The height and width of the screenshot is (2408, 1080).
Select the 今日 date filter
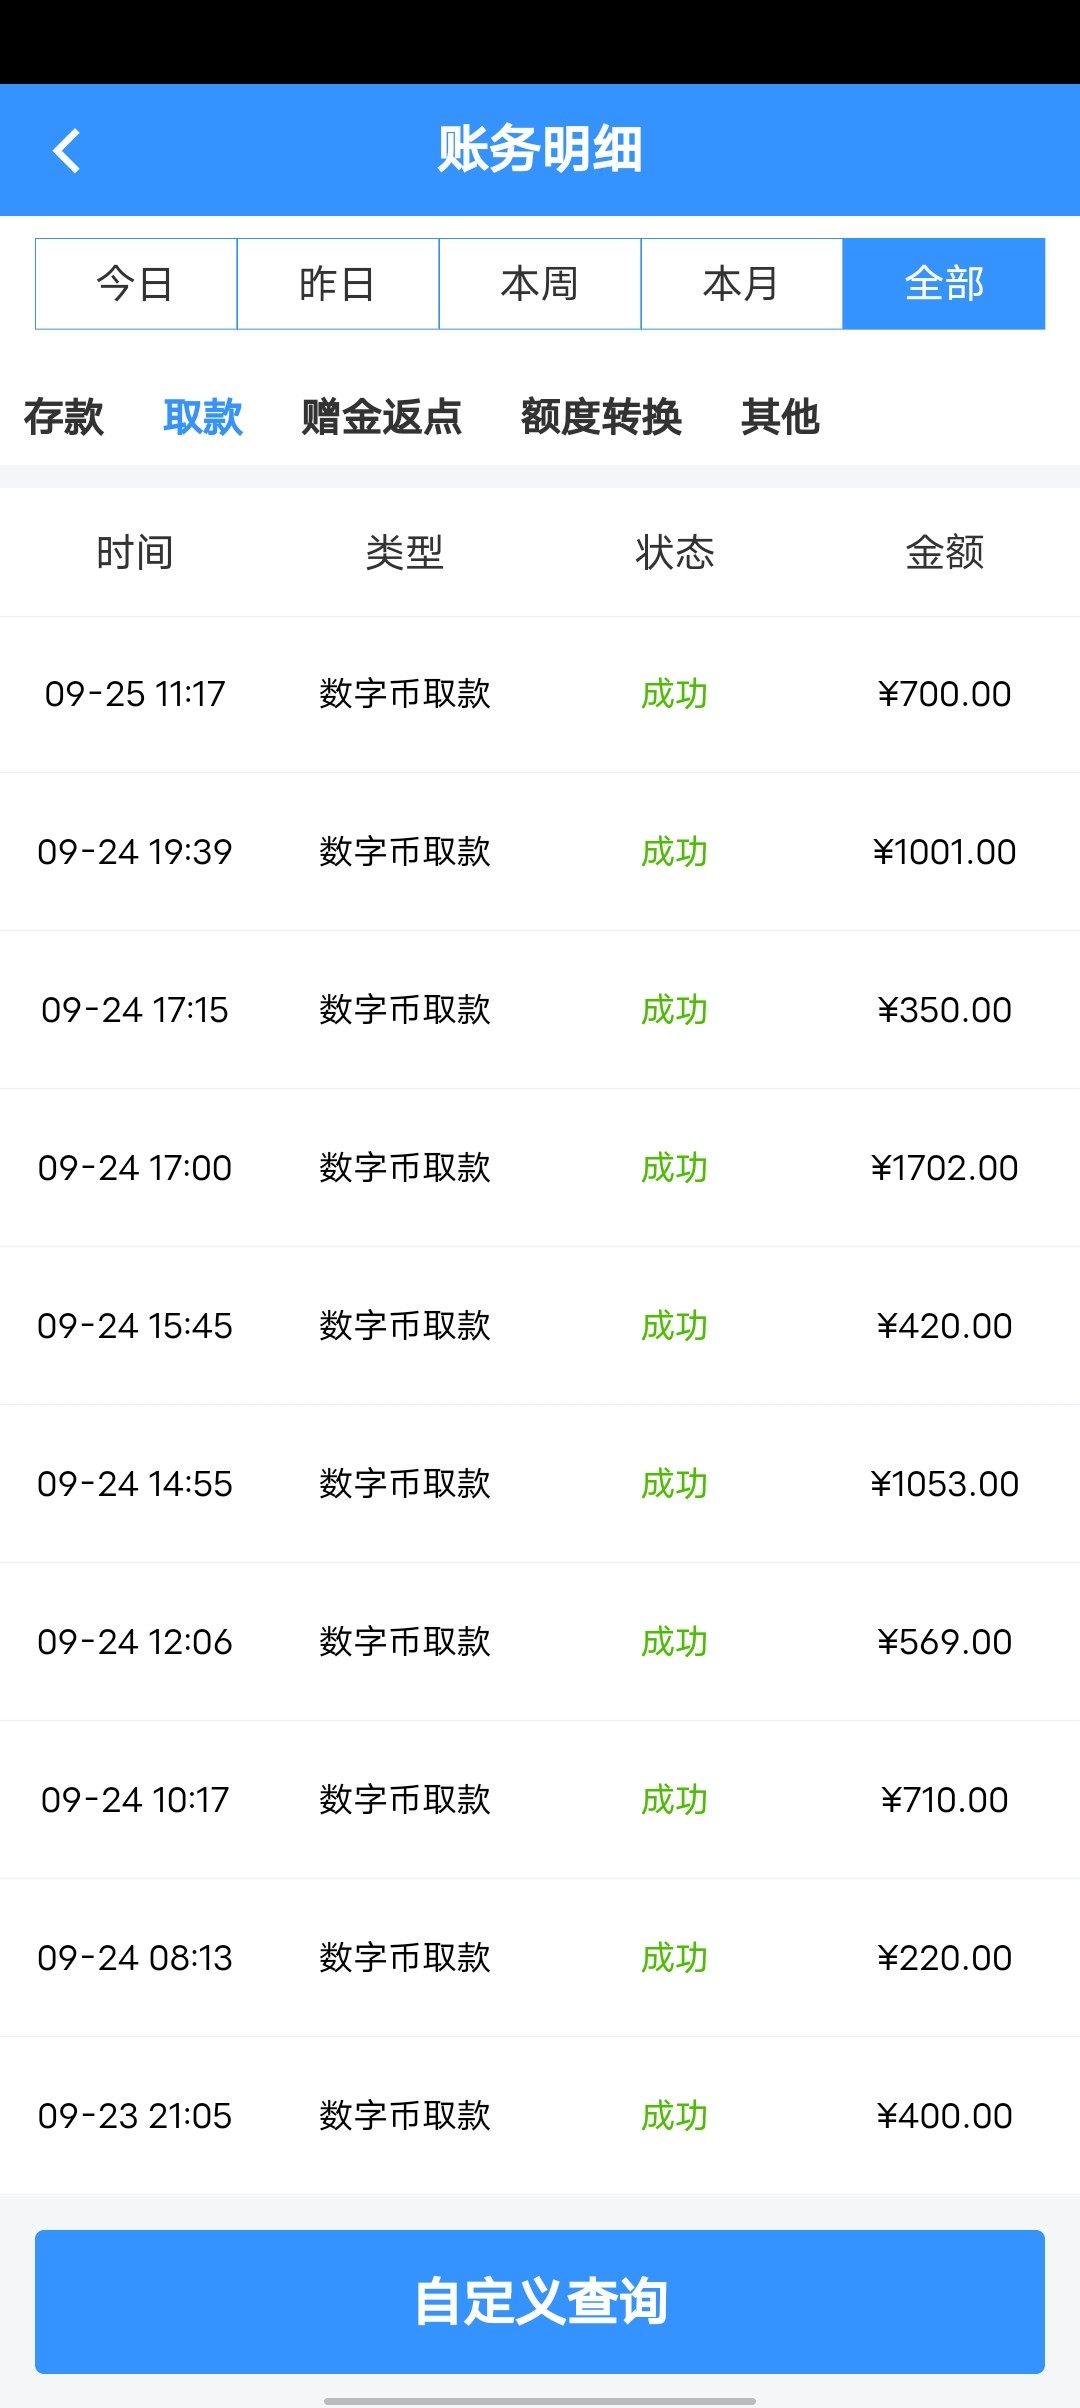click(x=136, y=284)
